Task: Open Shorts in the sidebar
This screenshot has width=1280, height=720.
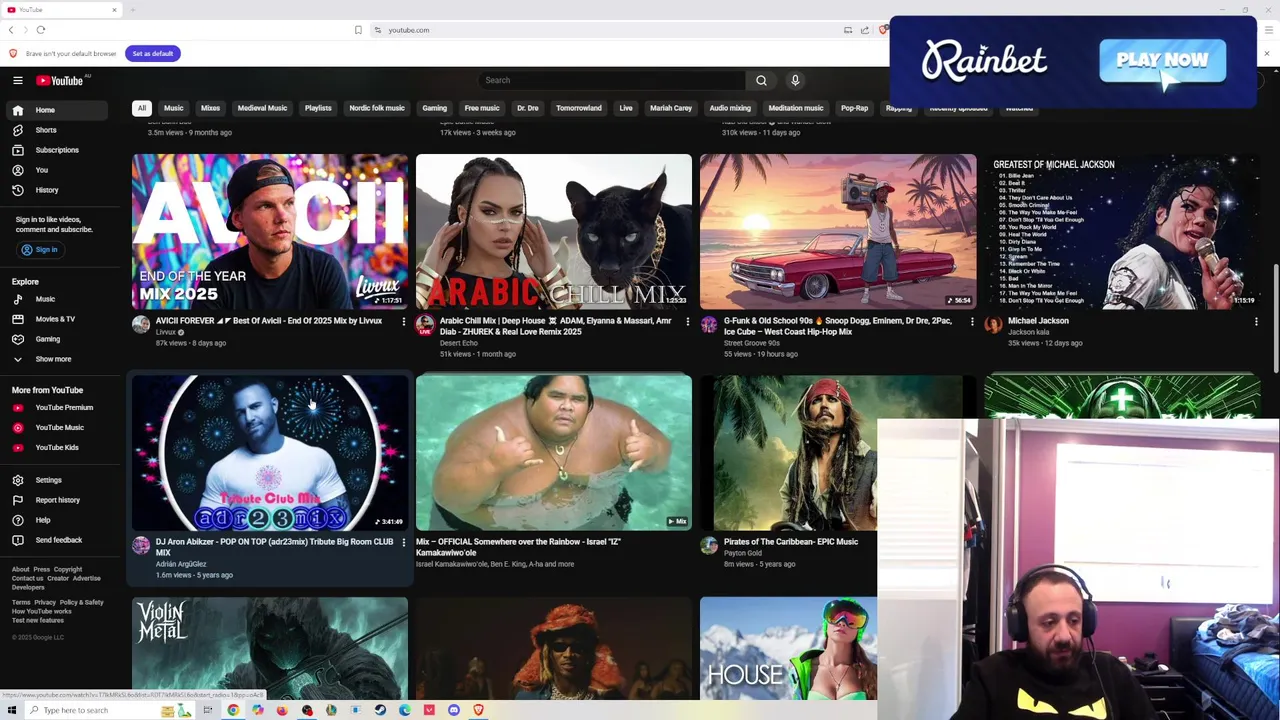Action: 55,130
